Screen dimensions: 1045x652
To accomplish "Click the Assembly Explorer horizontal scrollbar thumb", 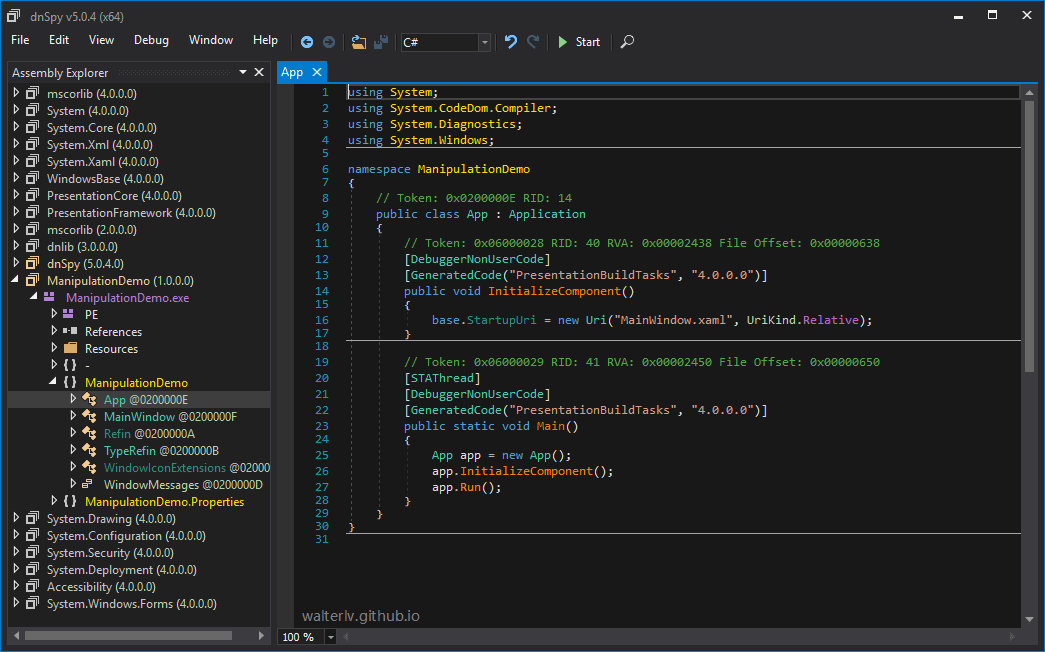I will click(x=128, y=635).
